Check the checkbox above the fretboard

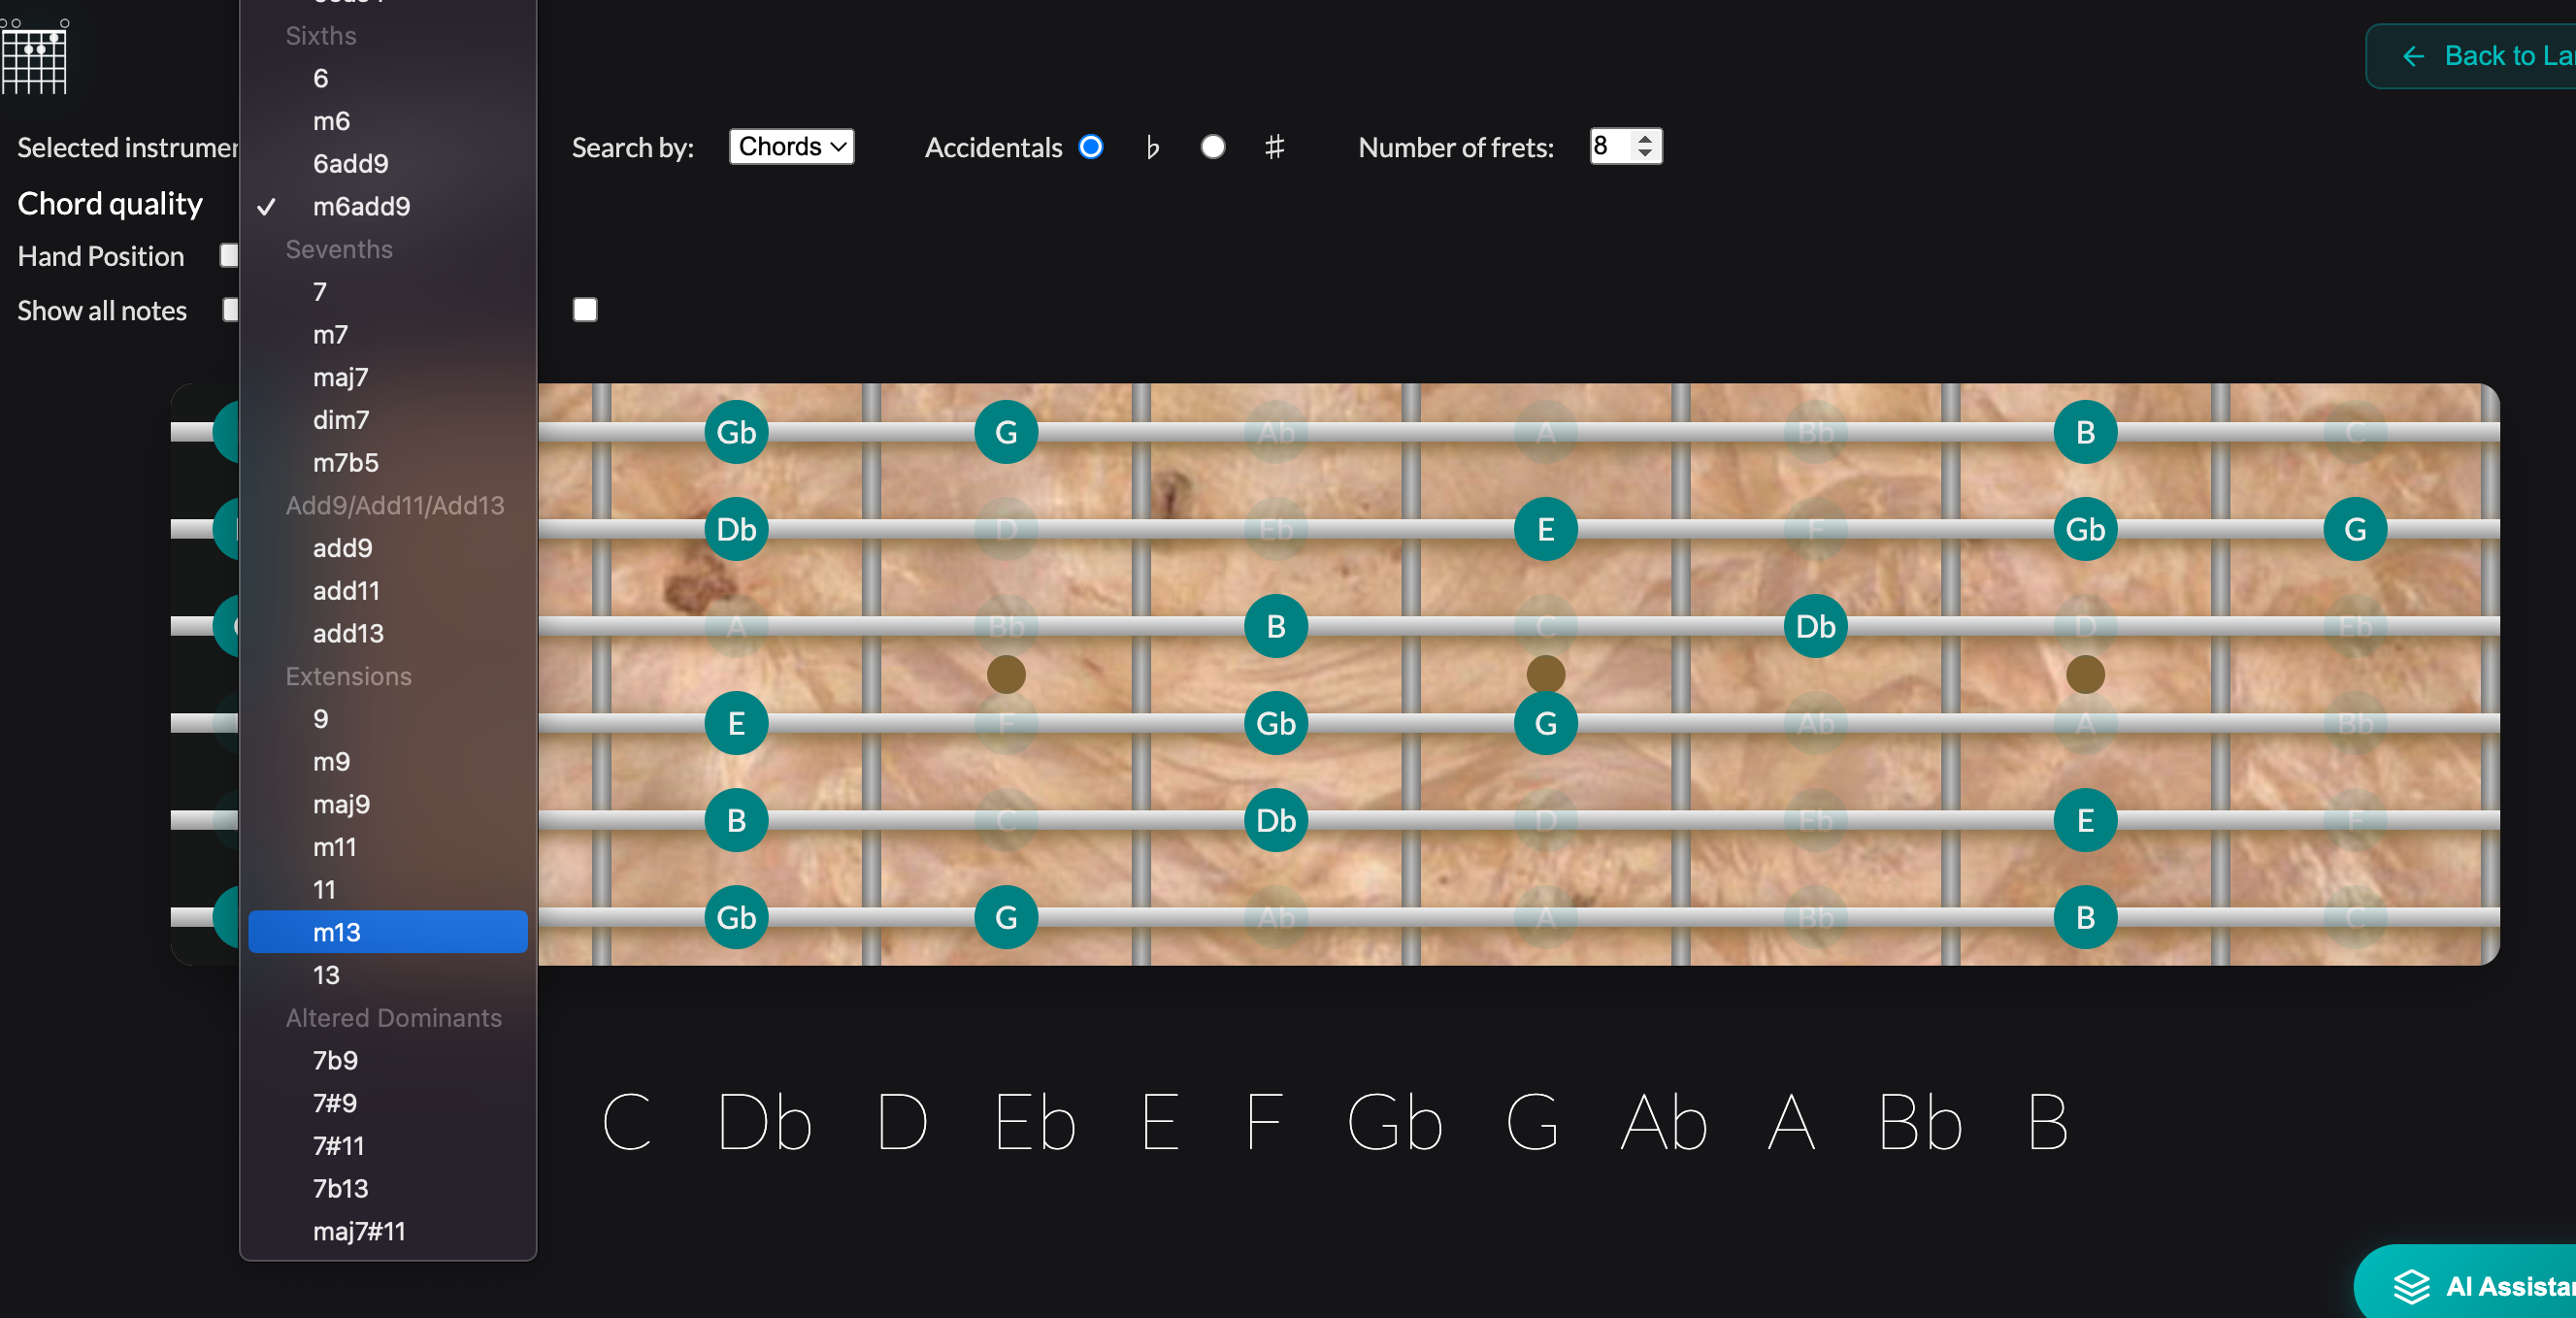click(x=585, y=310)
